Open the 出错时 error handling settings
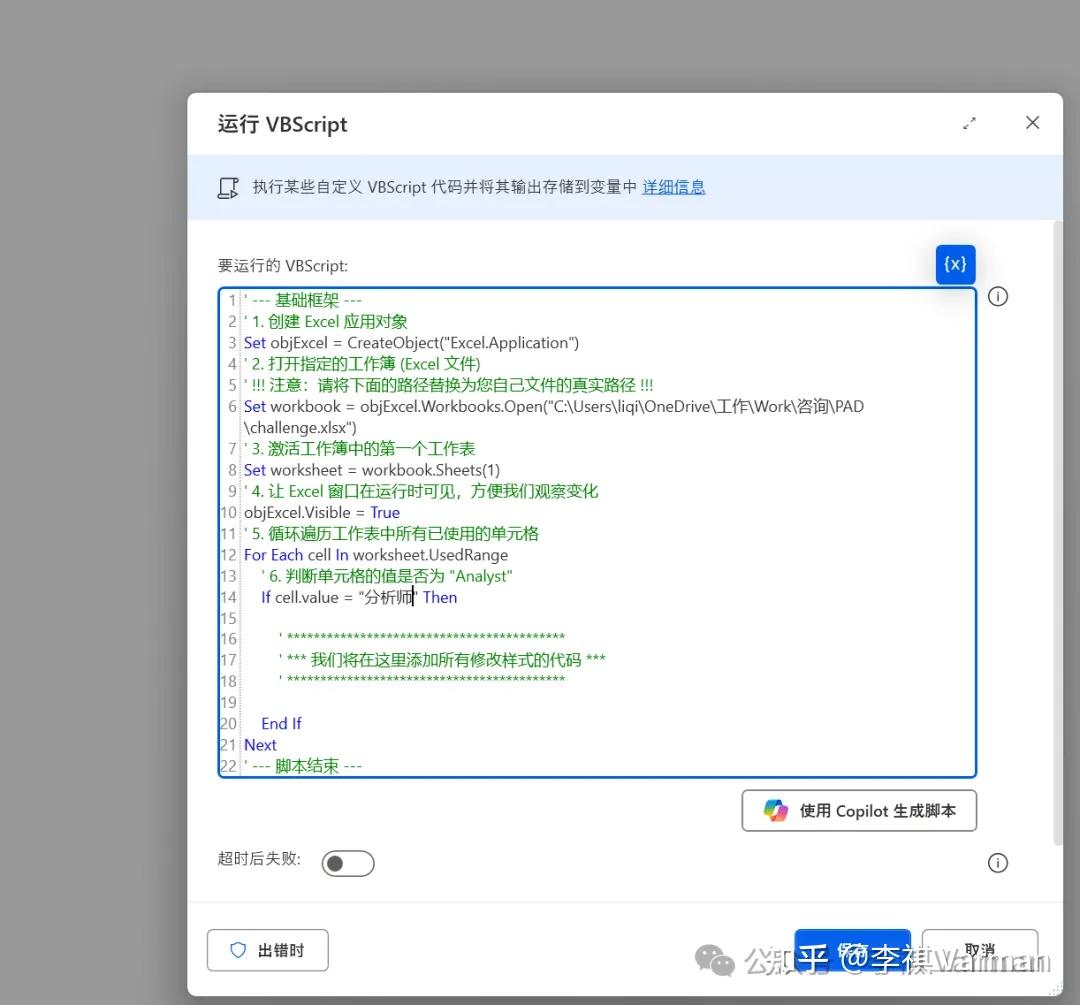The image size is (1080, 1005). [267, 950]
